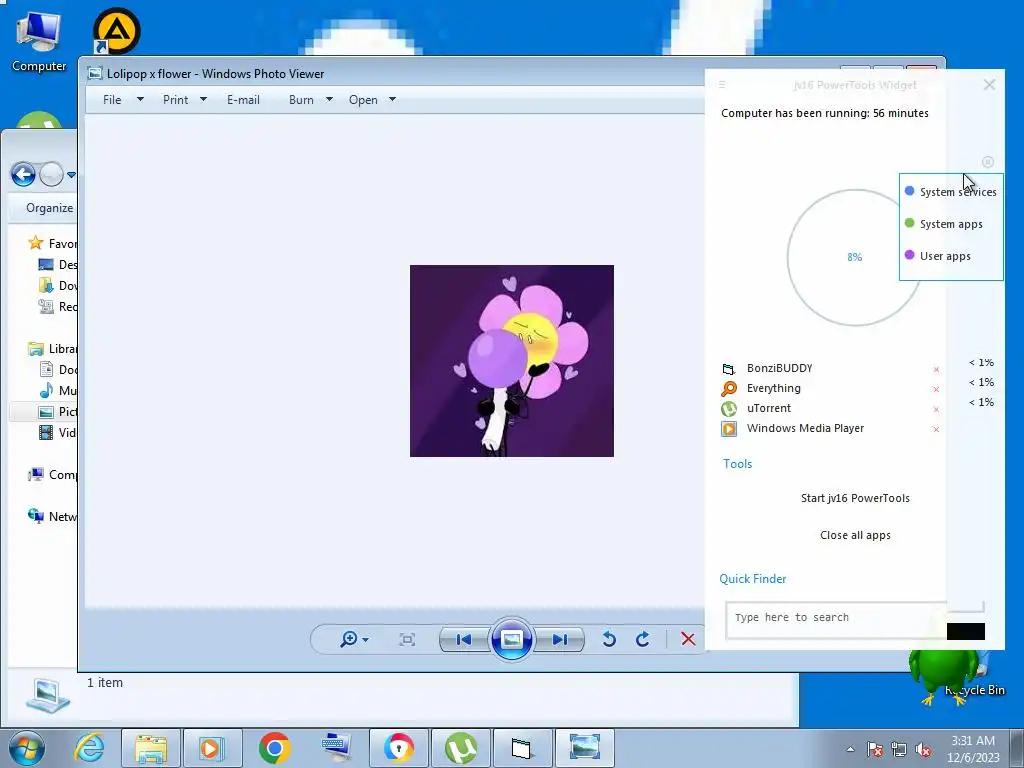This screenshot has width=1024, height=768.
Task: Expand the Open dropdown arrow
Action: click(392, 99)
